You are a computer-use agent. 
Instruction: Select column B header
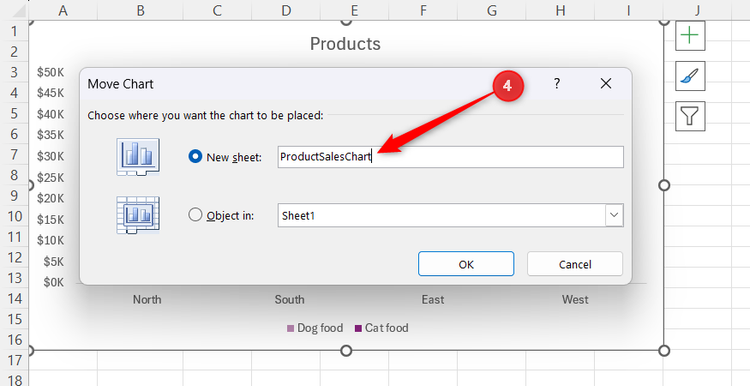(140, 10)
